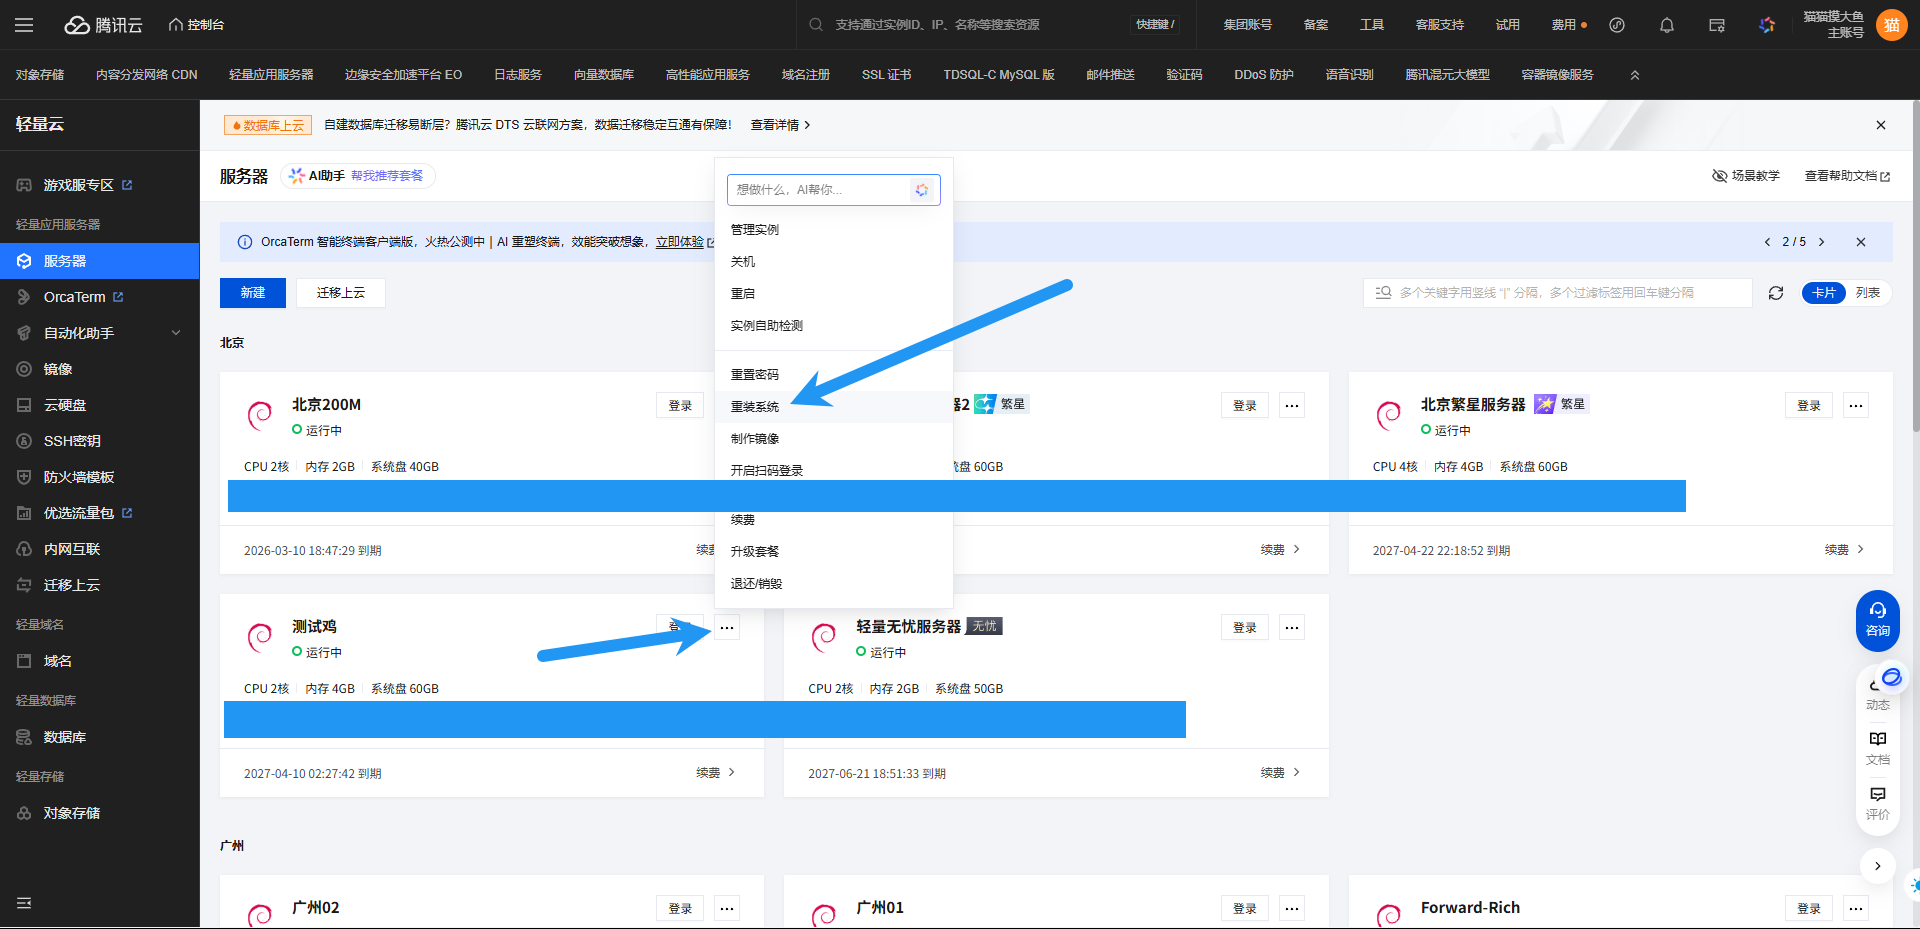Open the 评价 feedback icon

point(1877,802)
